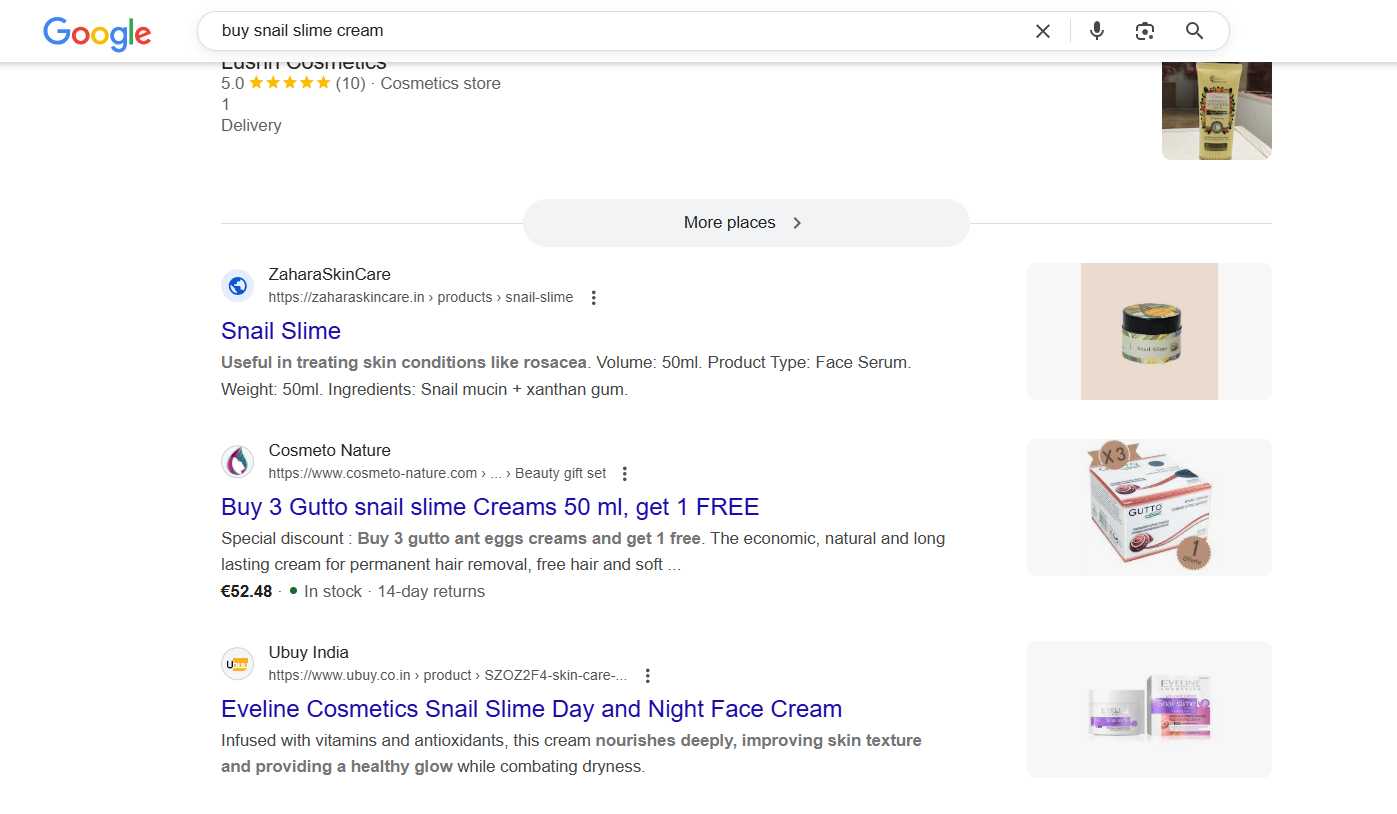The width and height of the screenshot is (1397, 814).
Task: Click the Ubuy India site favicon
Action: pos(238,664)
